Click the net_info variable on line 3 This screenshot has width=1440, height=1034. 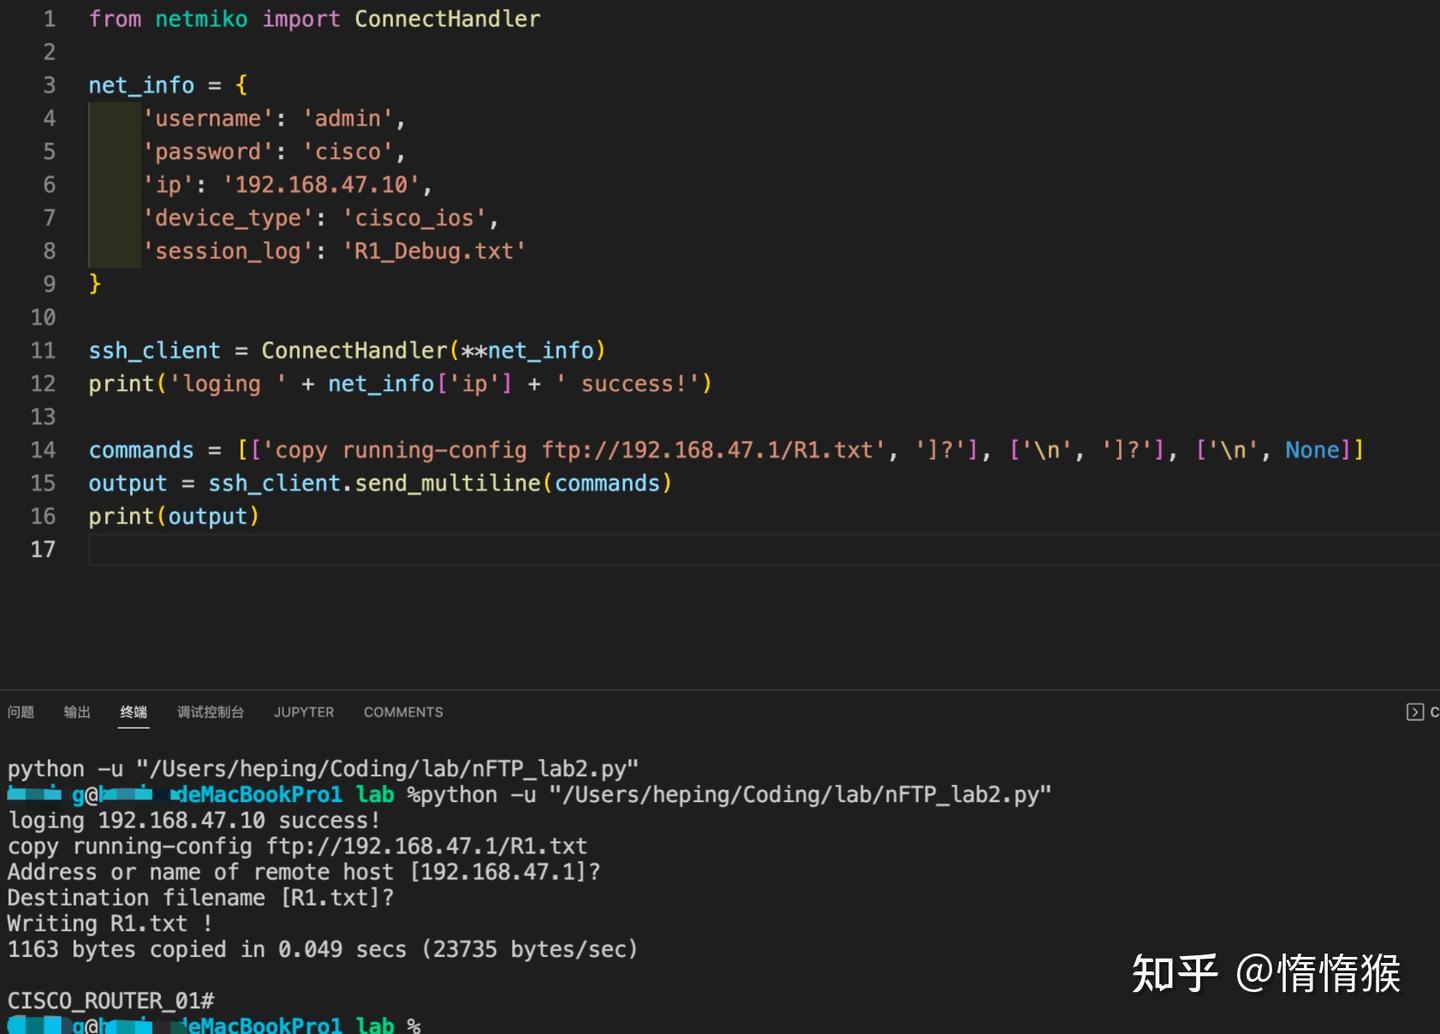(140, 85)
